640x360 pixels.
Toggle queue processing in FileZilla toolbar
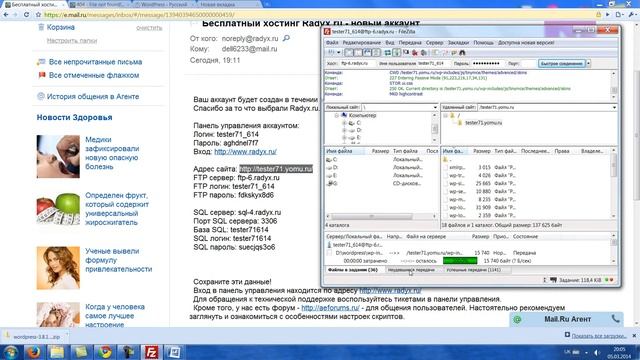pos(396,53)
